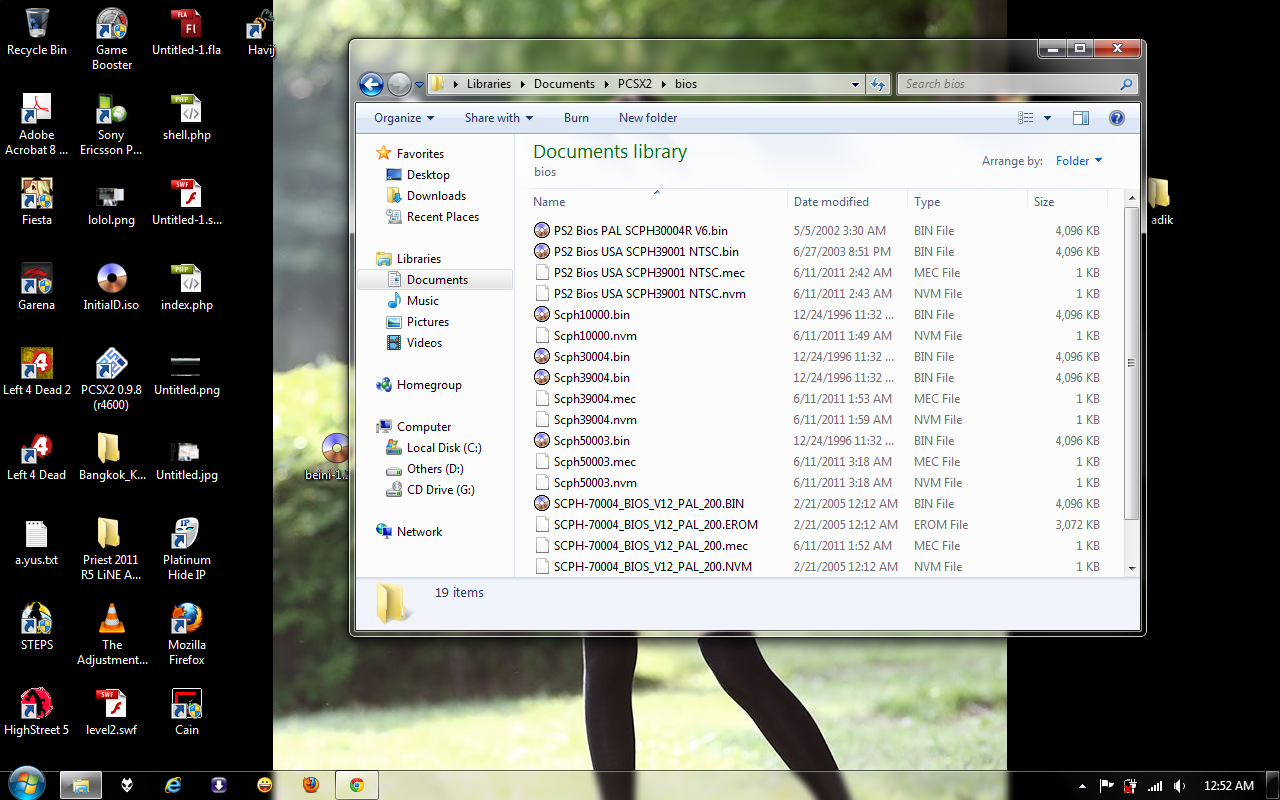Open the Organize dropdown menu
The image size is (1280, 800).
[404, 118]
